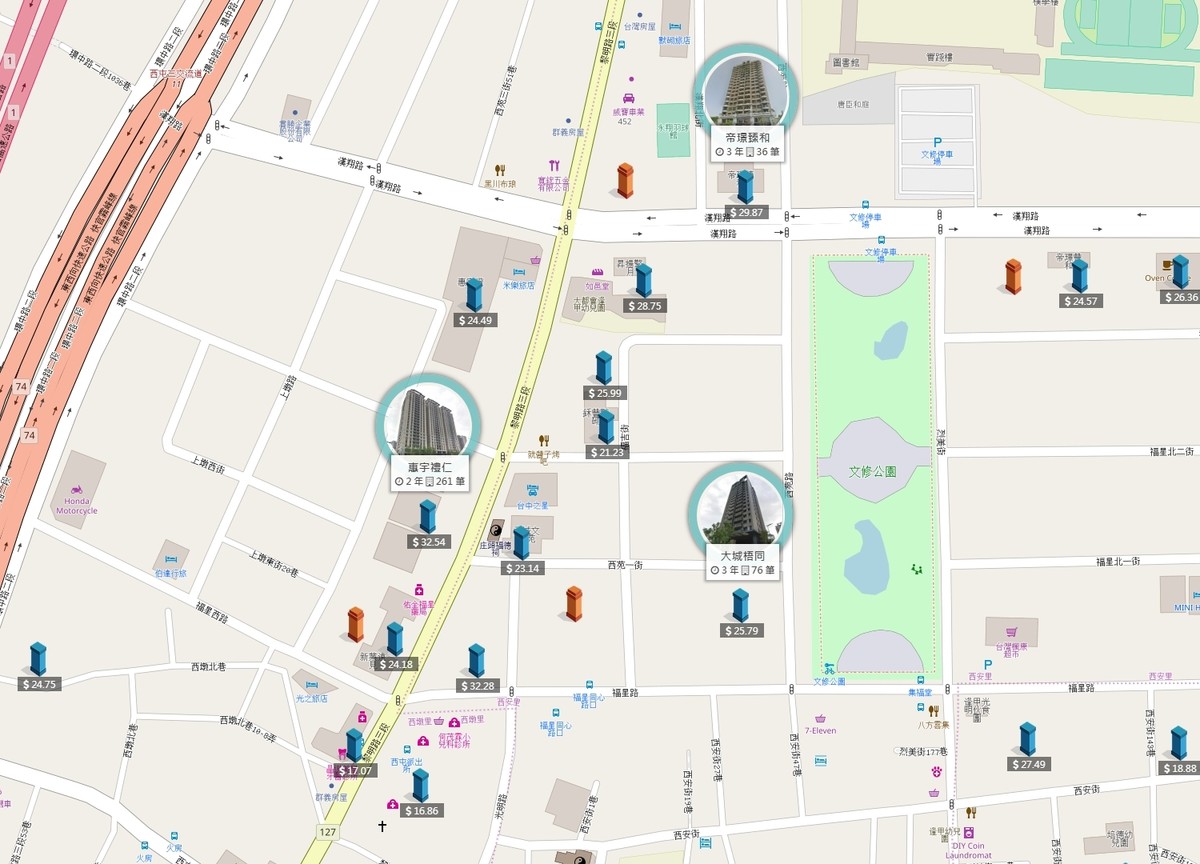Click the 米樂旅店 hotel label
Screen dimensions: 1200x864
pos(518,285)
